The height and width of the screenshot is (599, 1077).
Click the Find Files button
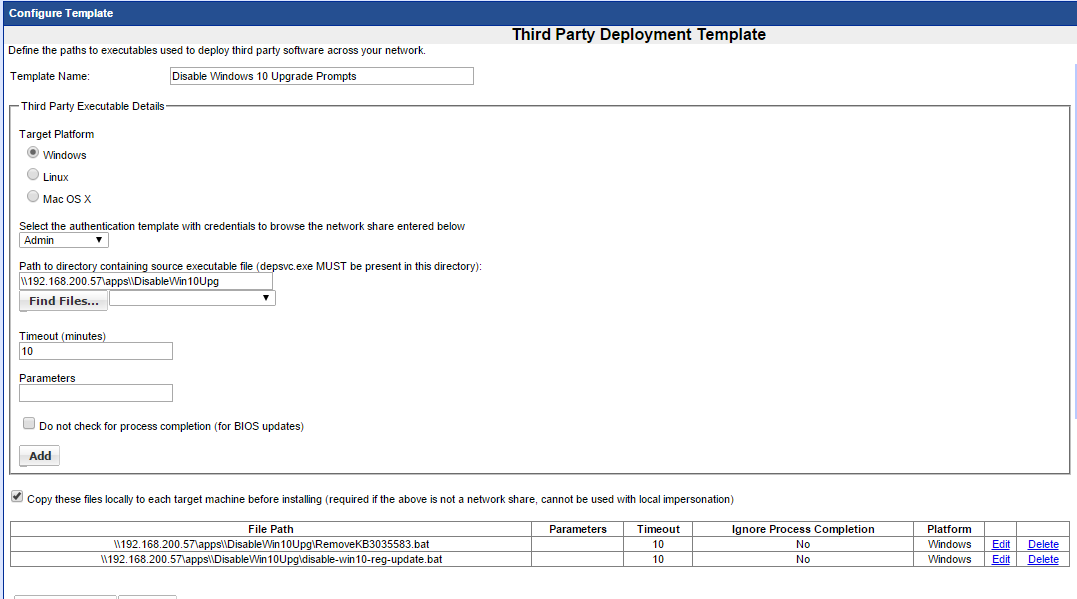click(64, 301)
